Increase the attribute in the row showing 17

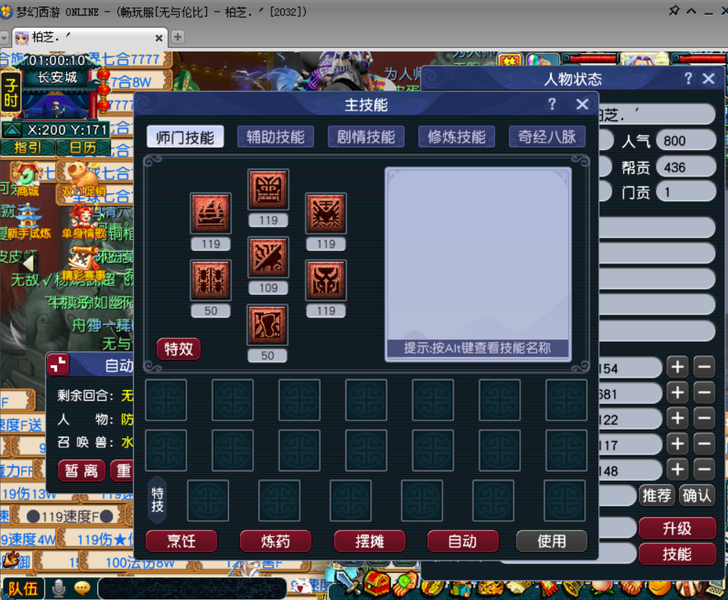pyautogui.click(x=677, y=444)
